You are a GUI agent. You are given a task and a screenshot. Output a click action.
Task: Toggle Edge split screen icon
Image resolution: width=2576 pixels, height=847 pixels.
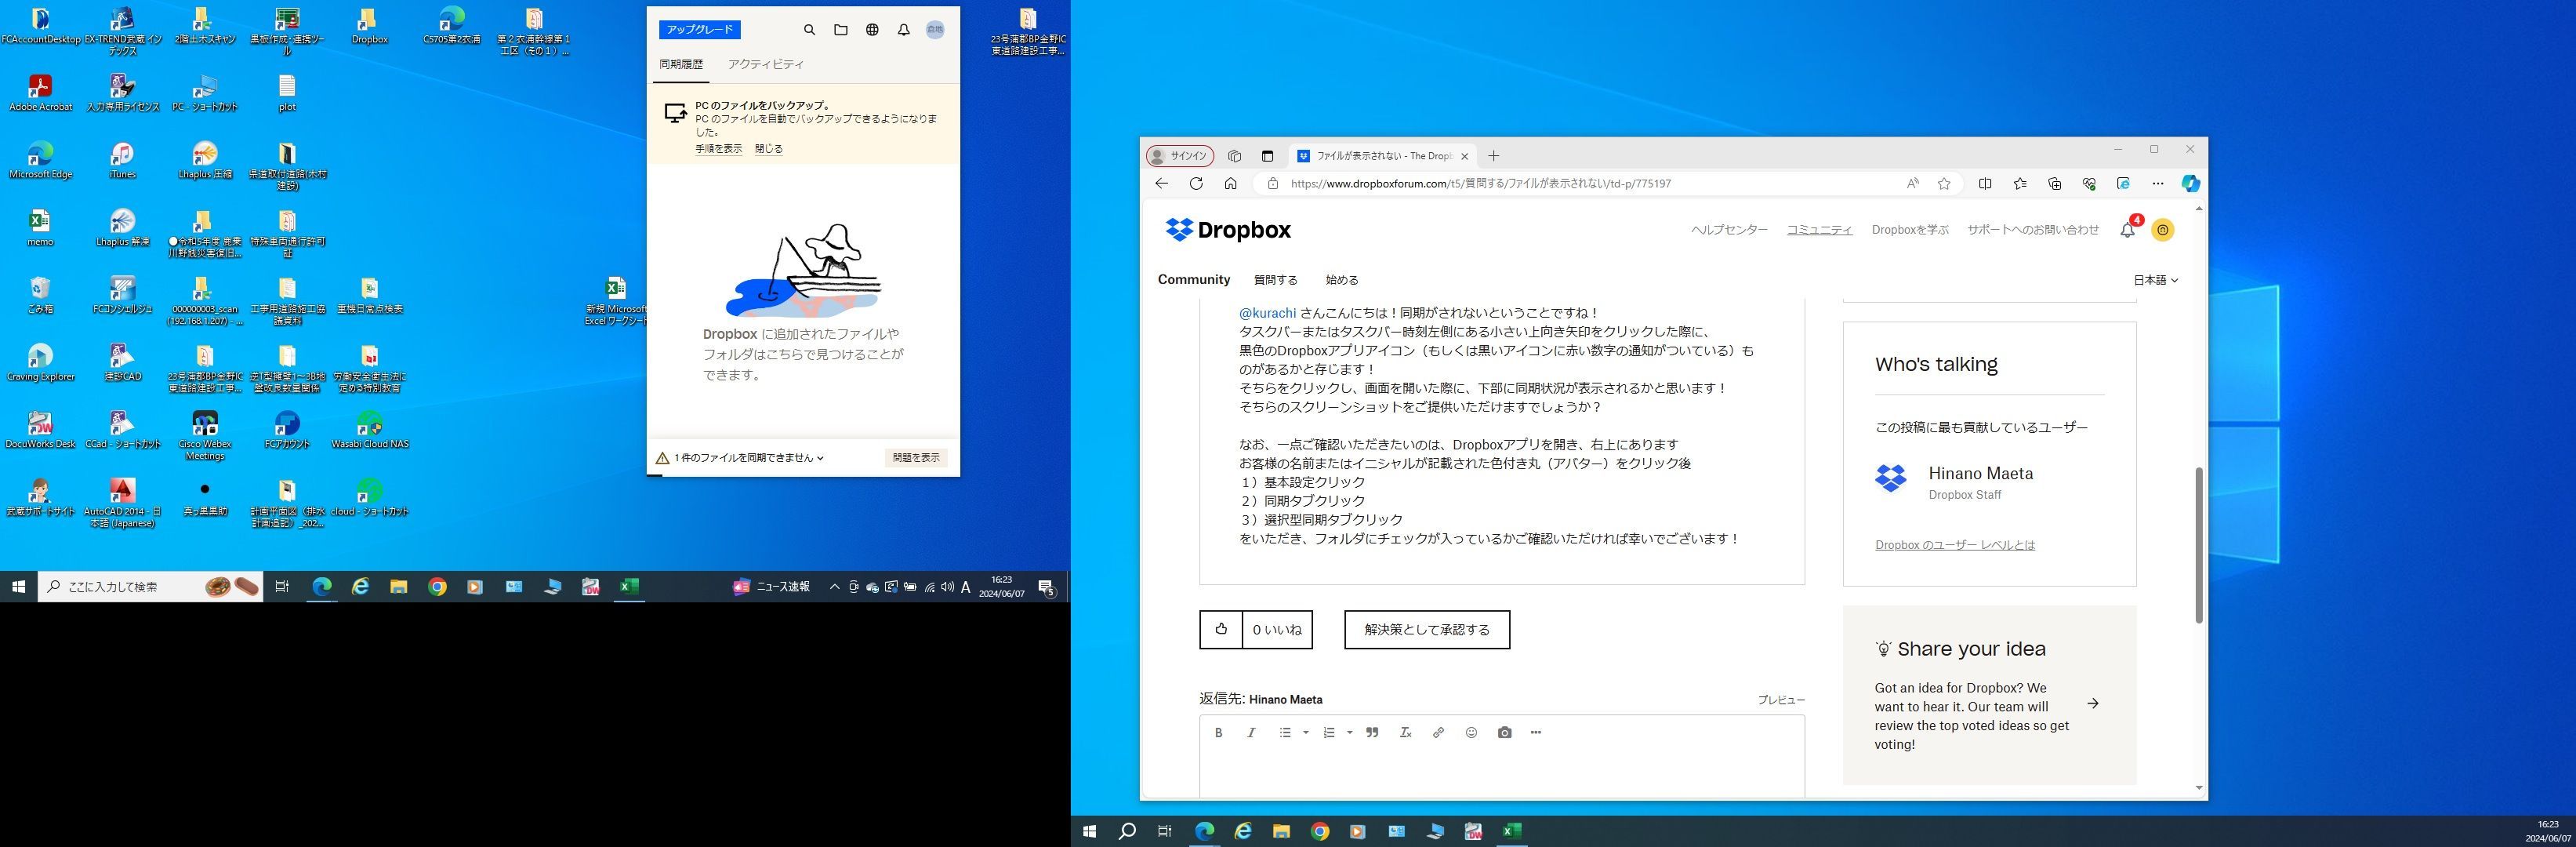pyautogui.click(x=1985, y=184)
